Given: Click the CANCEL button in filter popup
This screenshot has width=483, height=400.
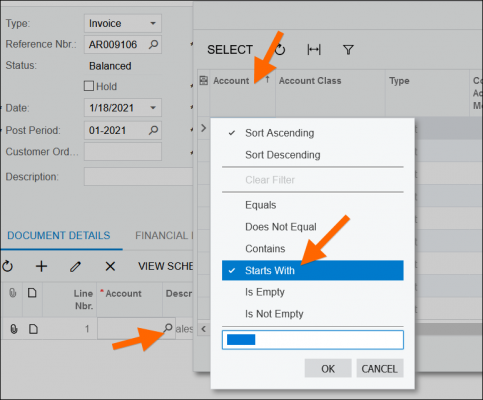Looking at the screenshot, I should click(380, 368).
